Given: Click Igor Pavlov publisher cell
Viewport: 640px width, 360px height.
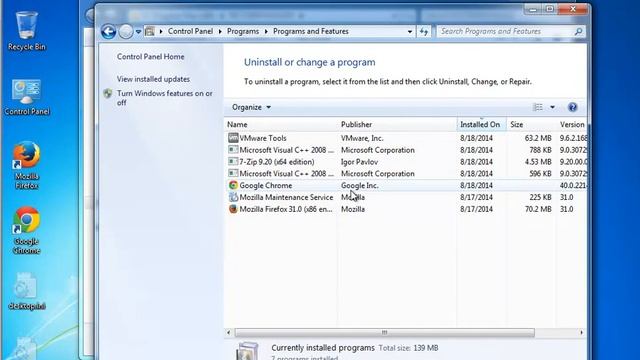Looking at the screenshot, I should click(x=359, y=162).
